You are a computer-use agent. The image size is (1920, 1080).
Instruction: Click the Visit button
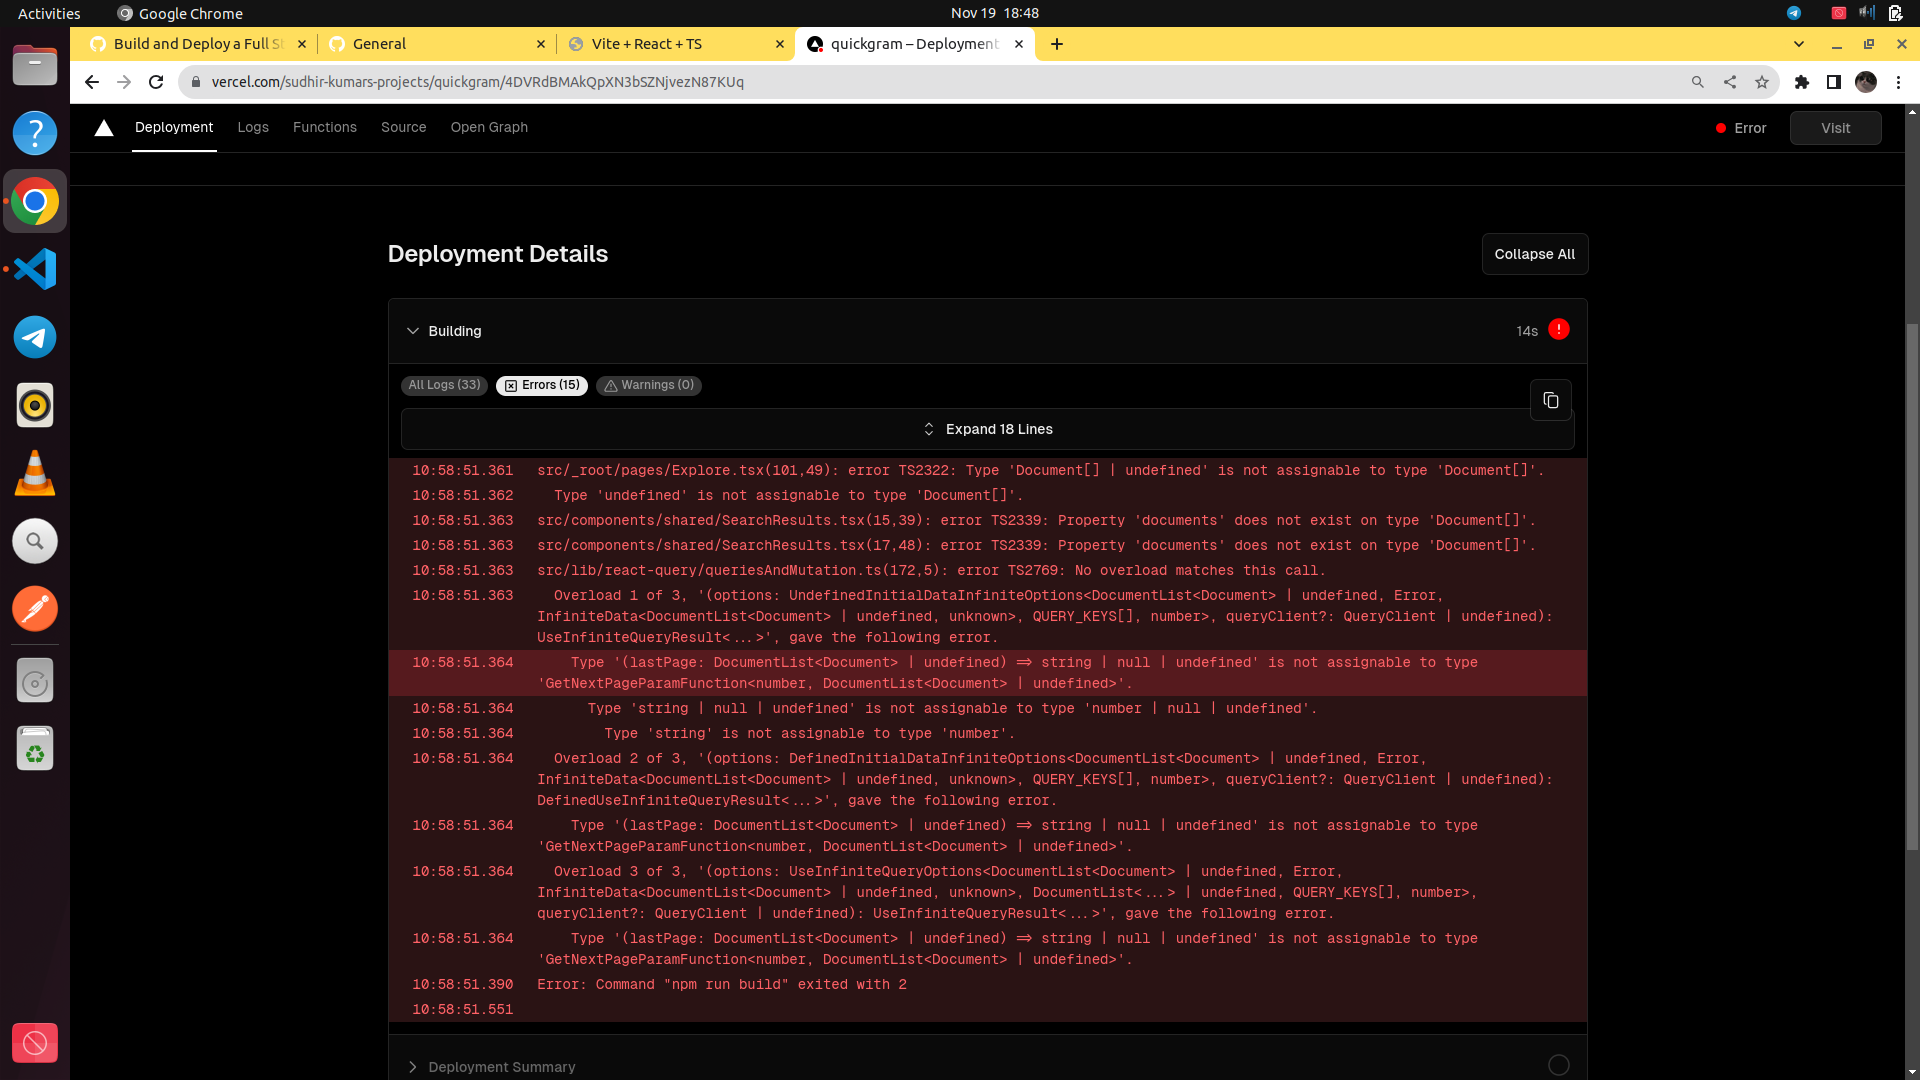click(x=1835, y=128)
